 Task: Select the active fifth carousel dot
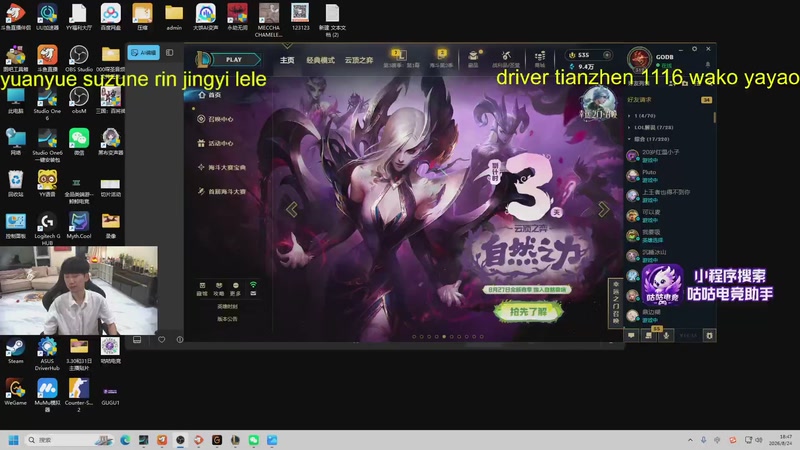click(x=444, y=337)
